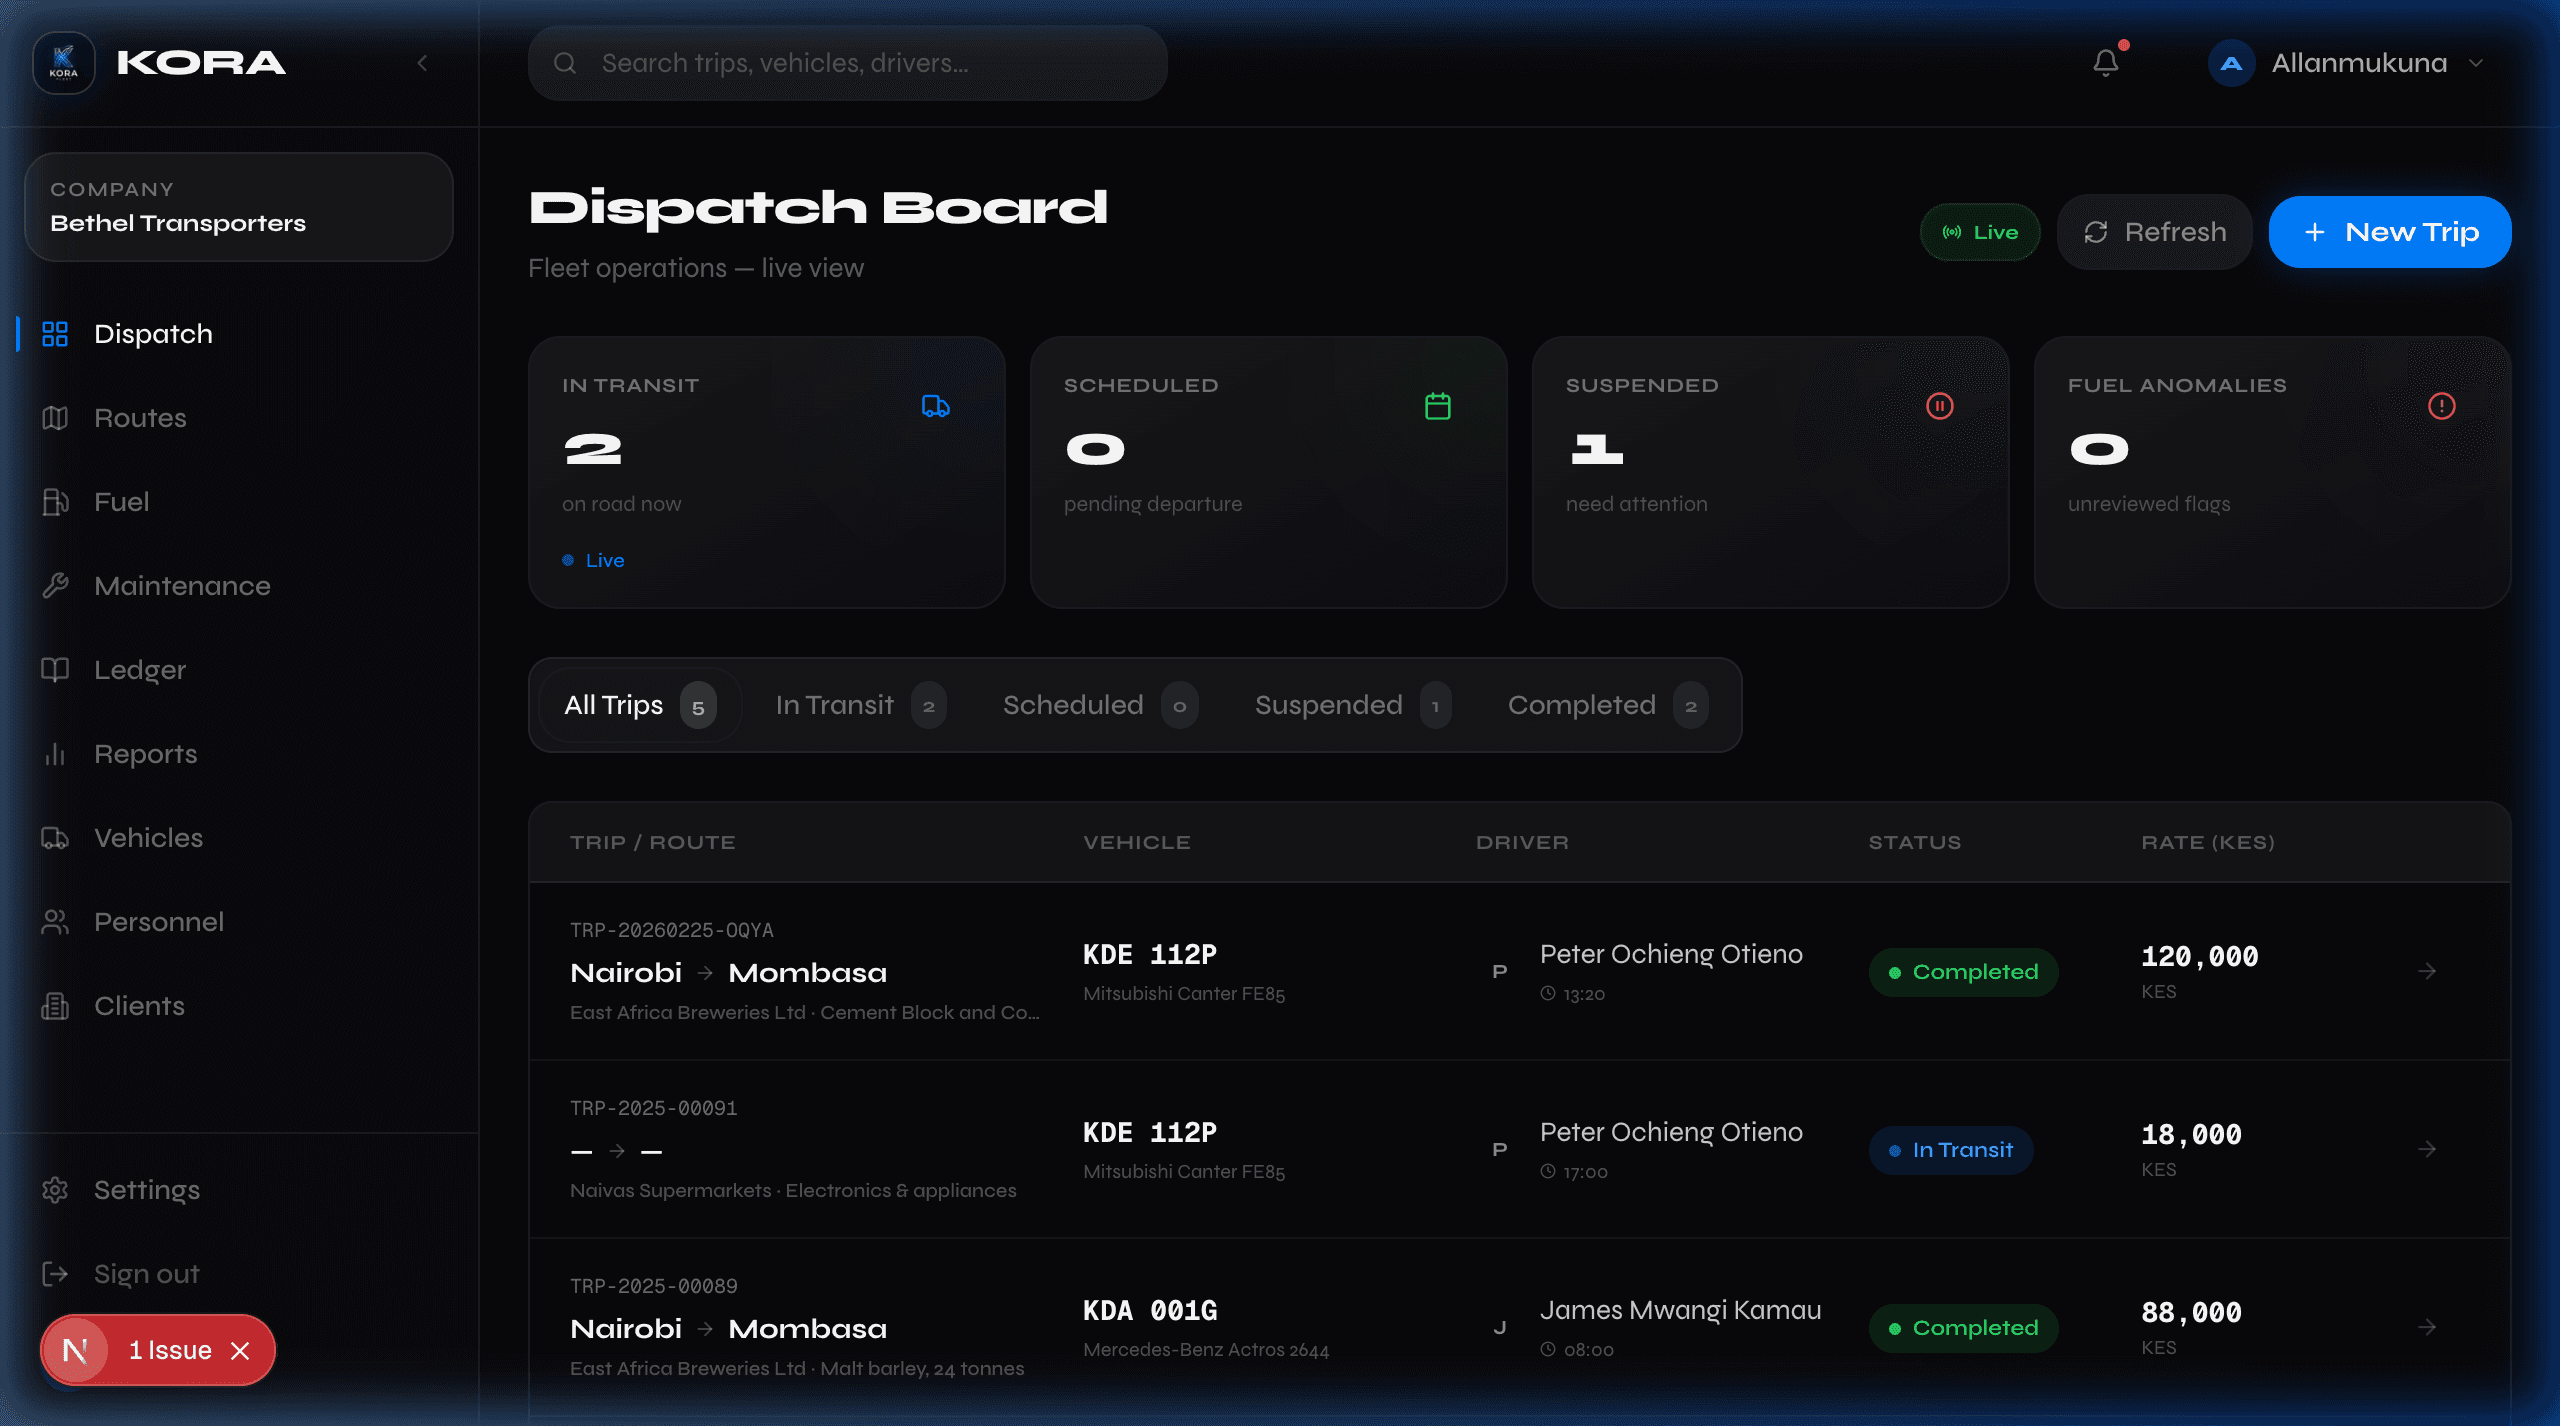Select the All Trips tab
The height and width of the screenshot is (1426, 2560).
(x=640, y=705)
